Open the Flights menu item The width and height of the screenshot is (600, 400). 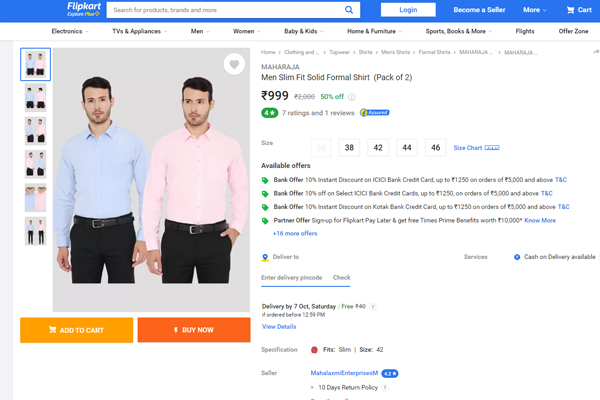524,31
